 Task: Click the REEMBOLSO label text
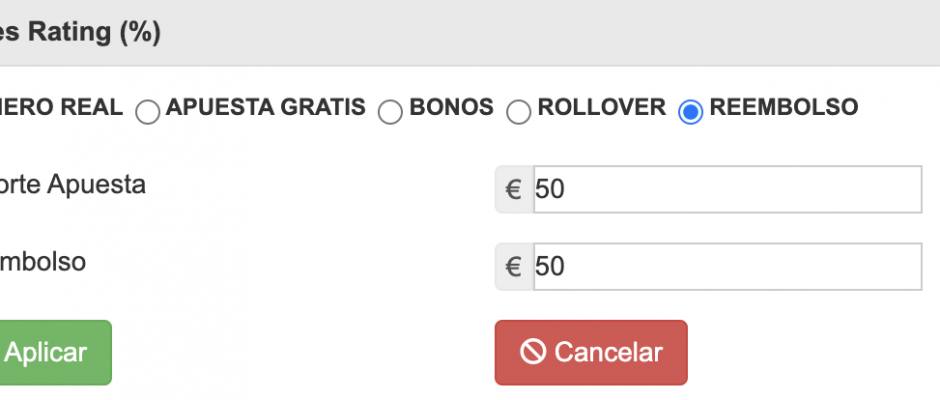click(784, 107)
